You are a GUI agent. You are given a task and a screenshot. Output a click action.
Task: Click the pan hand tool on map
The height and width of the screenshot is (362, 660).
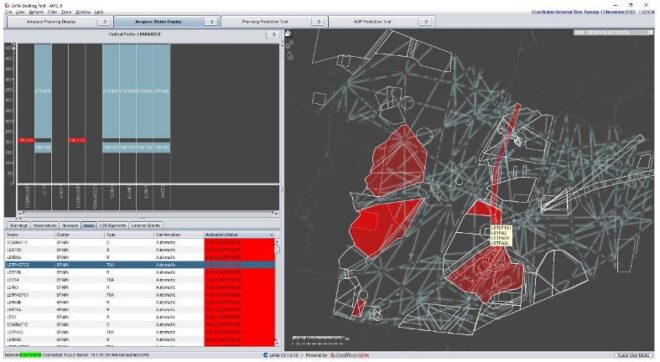click(x=289, y=34)
